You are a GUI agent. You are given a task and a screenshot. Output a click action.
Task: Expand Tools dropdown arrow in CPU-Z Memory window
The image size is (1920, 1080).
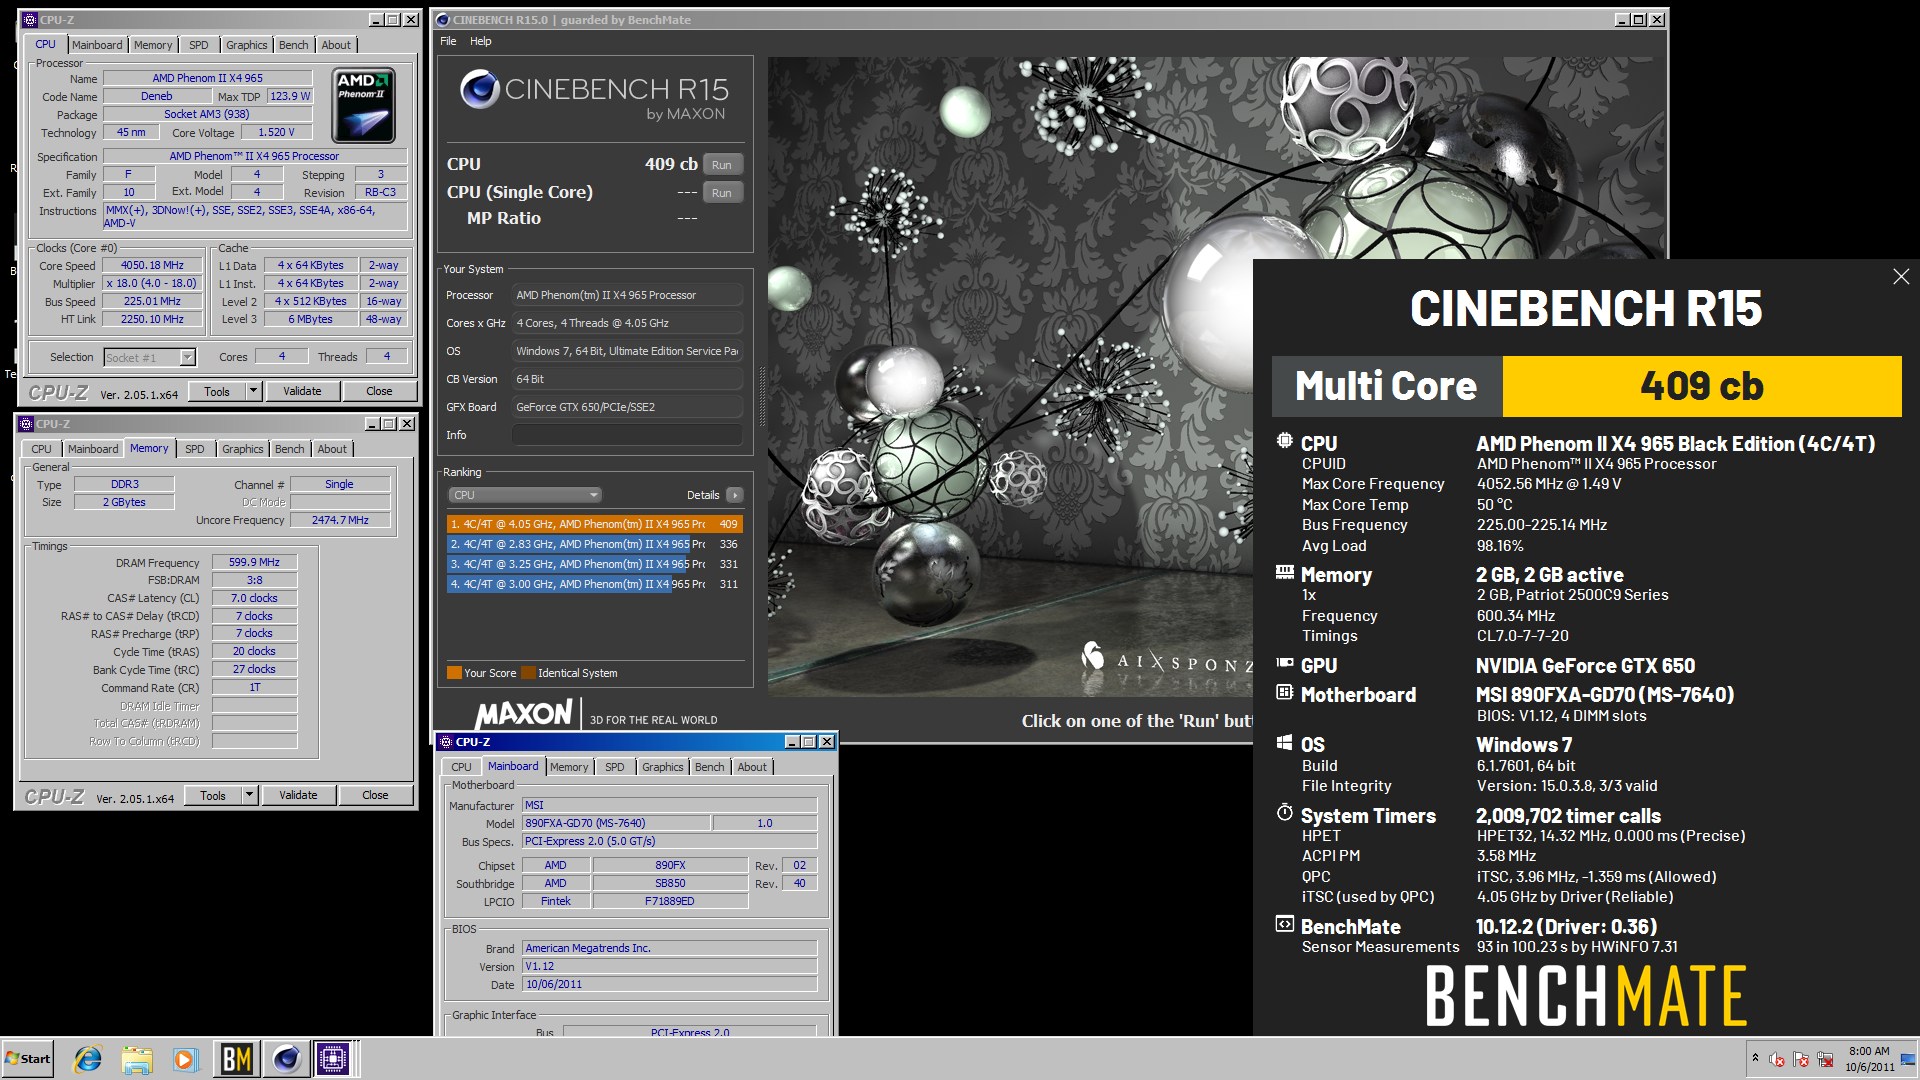[x=249, y=795]
